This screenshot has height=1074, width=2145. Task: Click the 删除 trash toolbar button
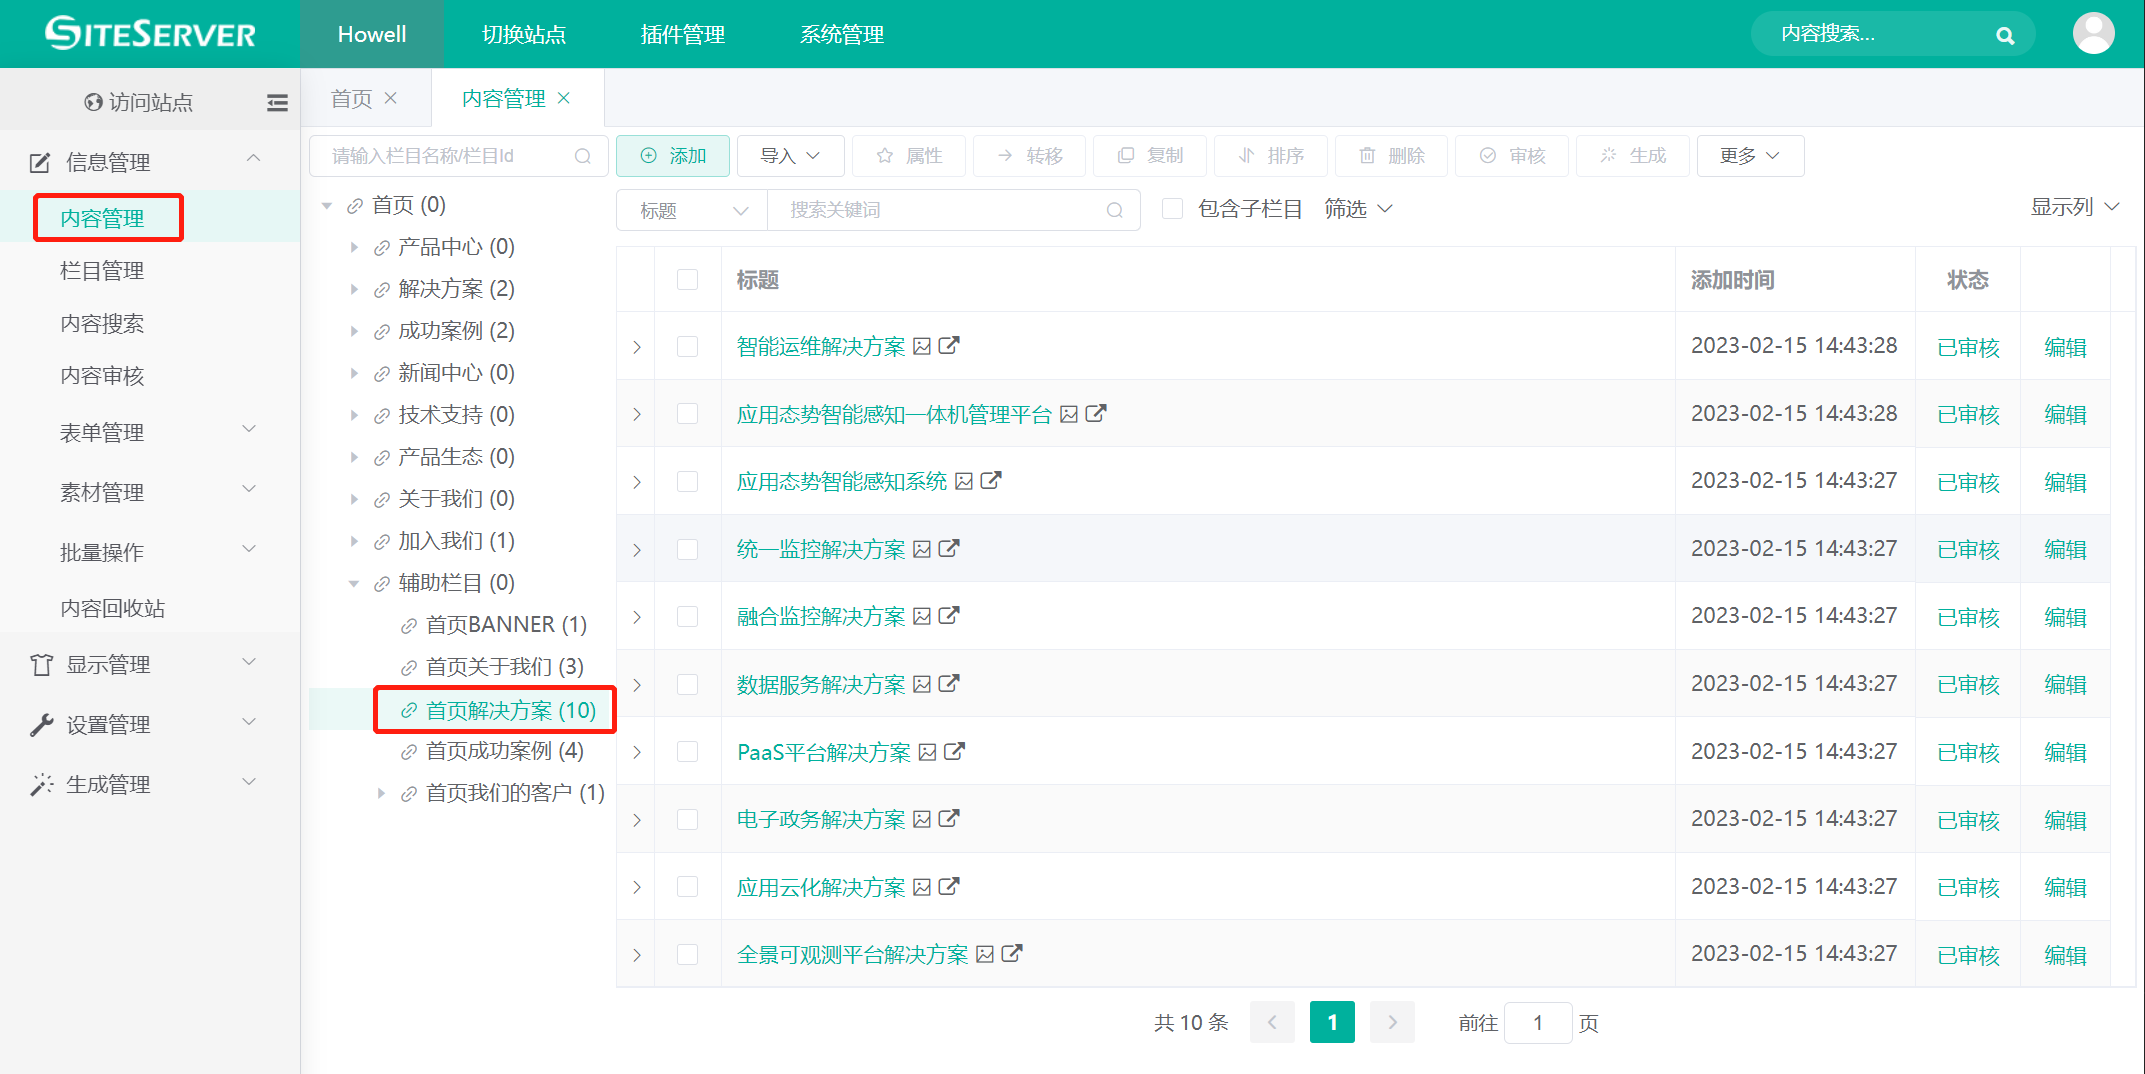click(x=1391, y=156)
